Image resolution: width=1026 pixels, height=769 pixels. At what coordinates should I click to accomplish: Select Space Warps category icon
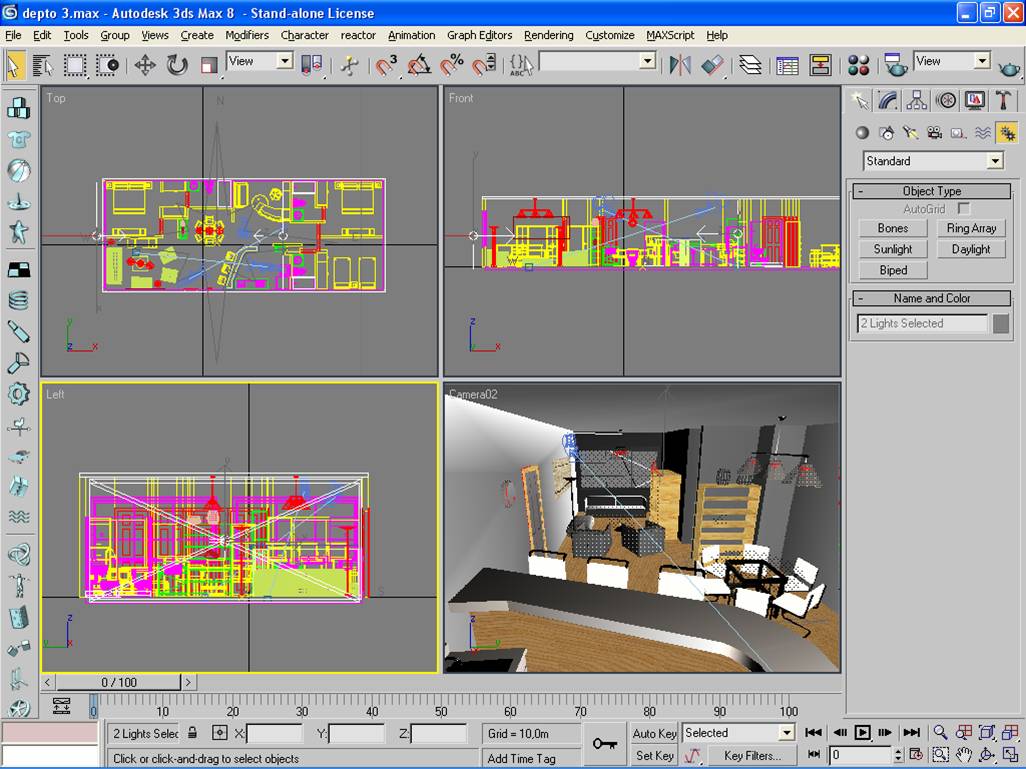pyautogui.click(x=982, y=133)
